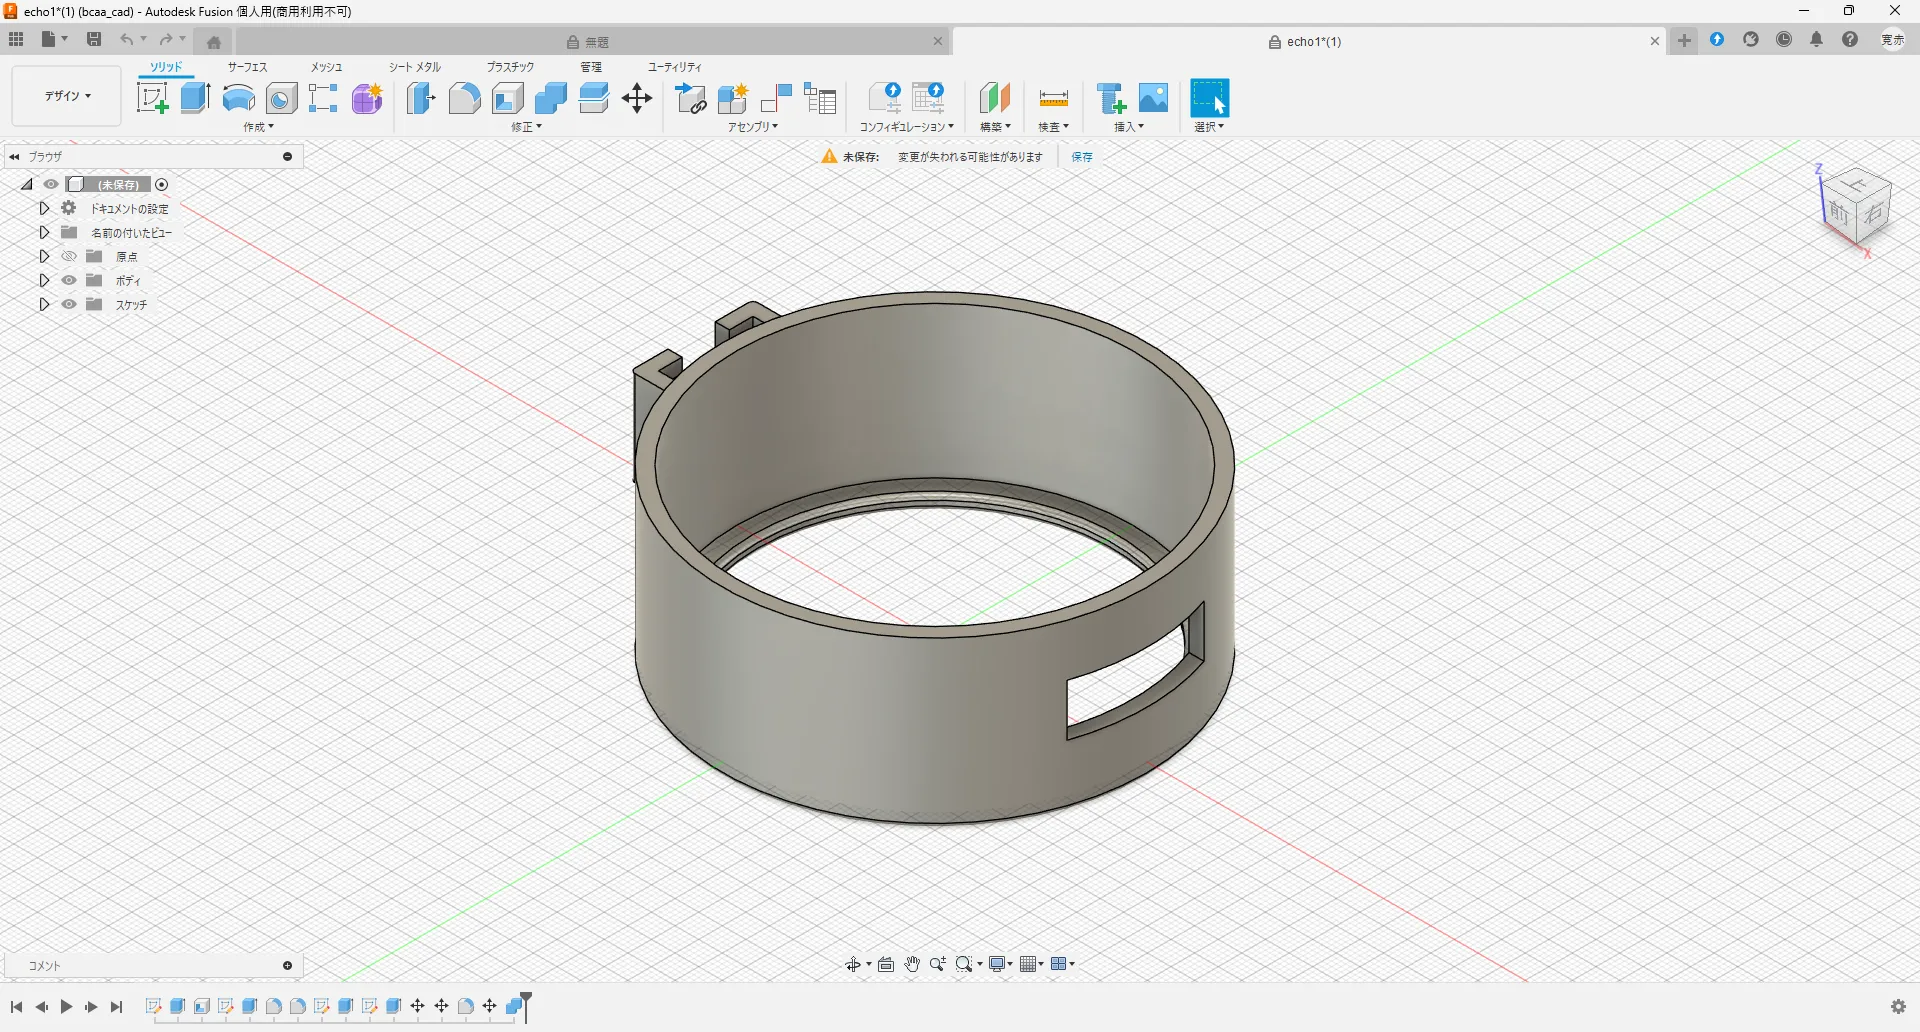The width and height of the screenshot is (1920, 1032).
Task: Switch to the シート メタル tab
Action: click(x=414, y=67)
